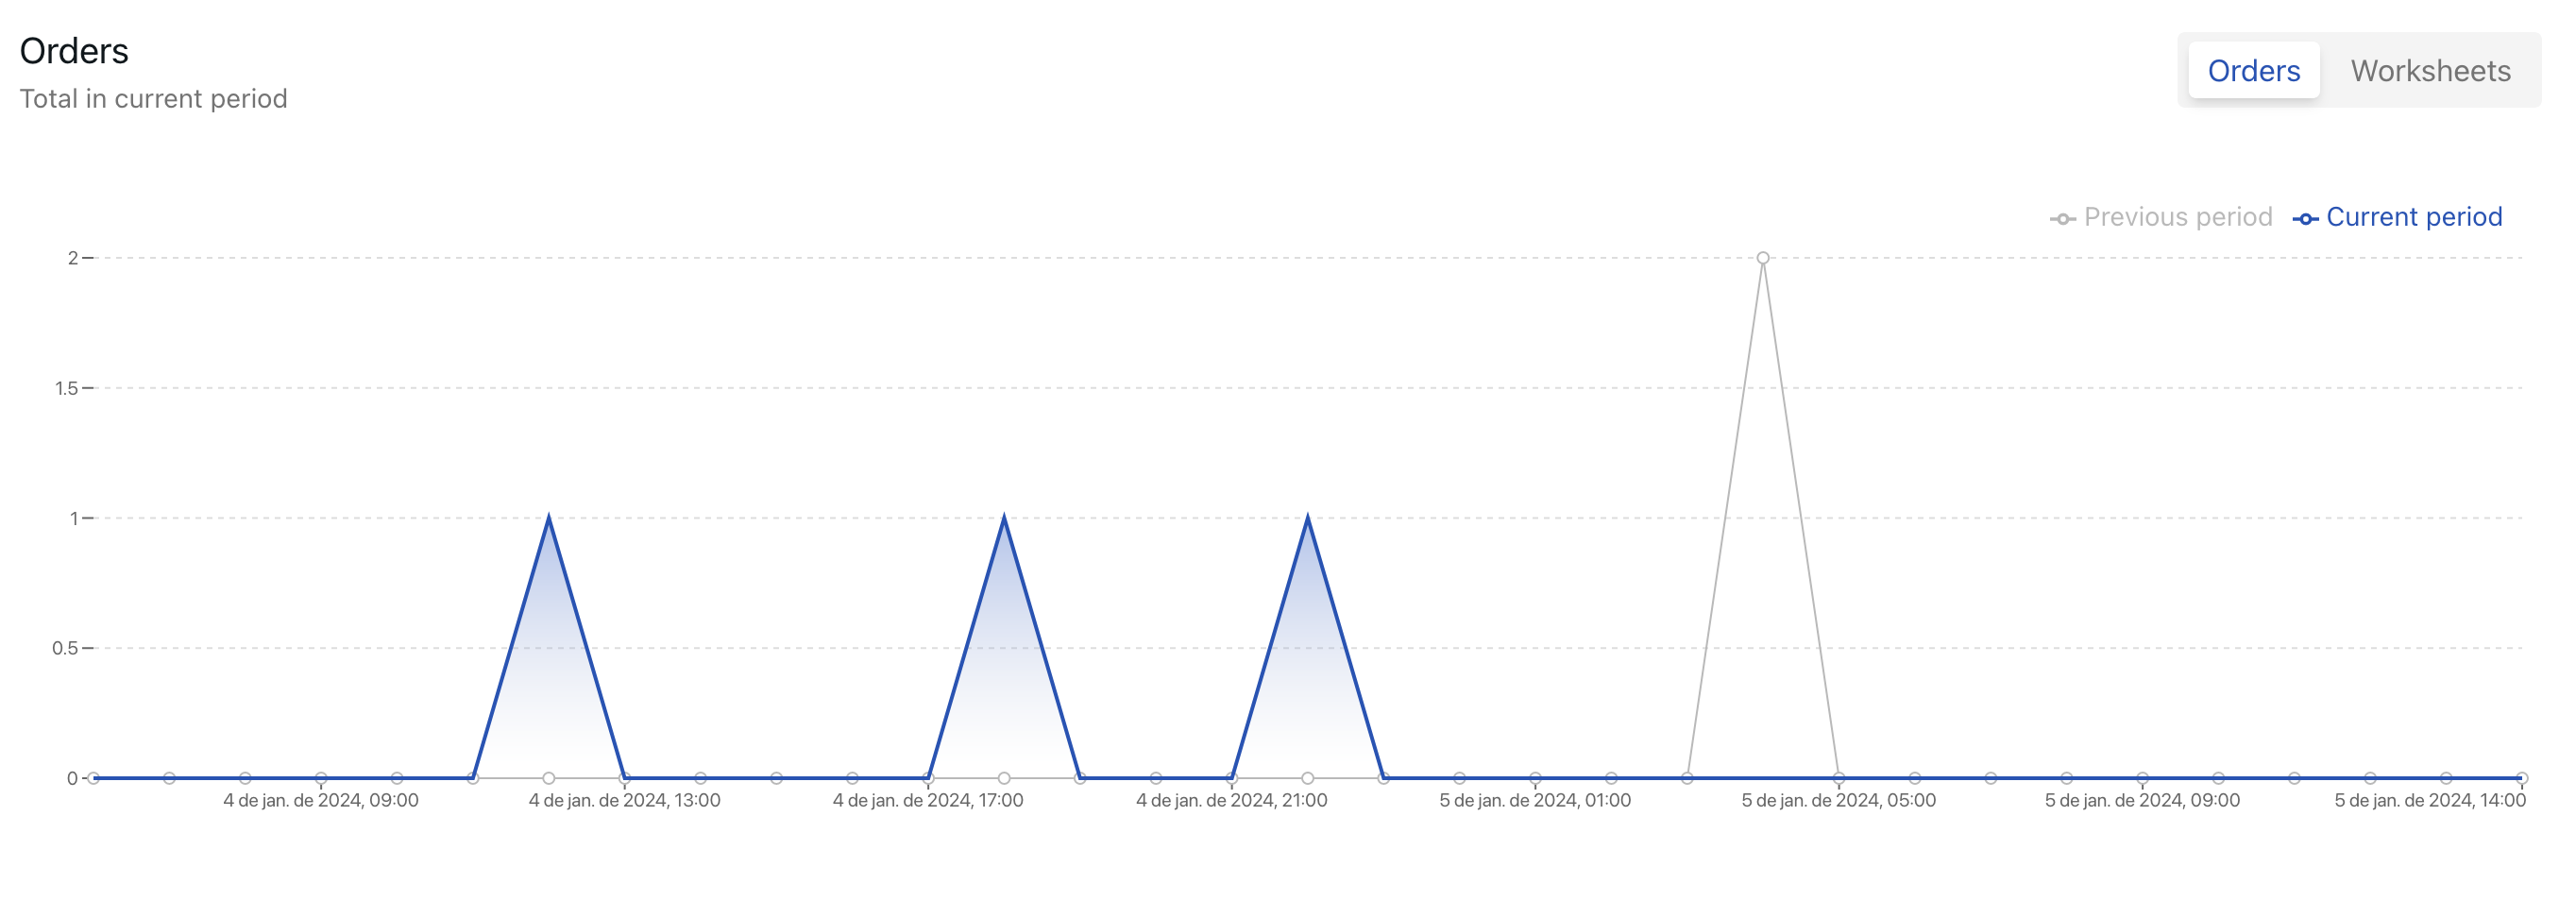Click the 'Total in current period' subtitle
The width and height of the screenshot is (2576, 901).
pos(153,99)
